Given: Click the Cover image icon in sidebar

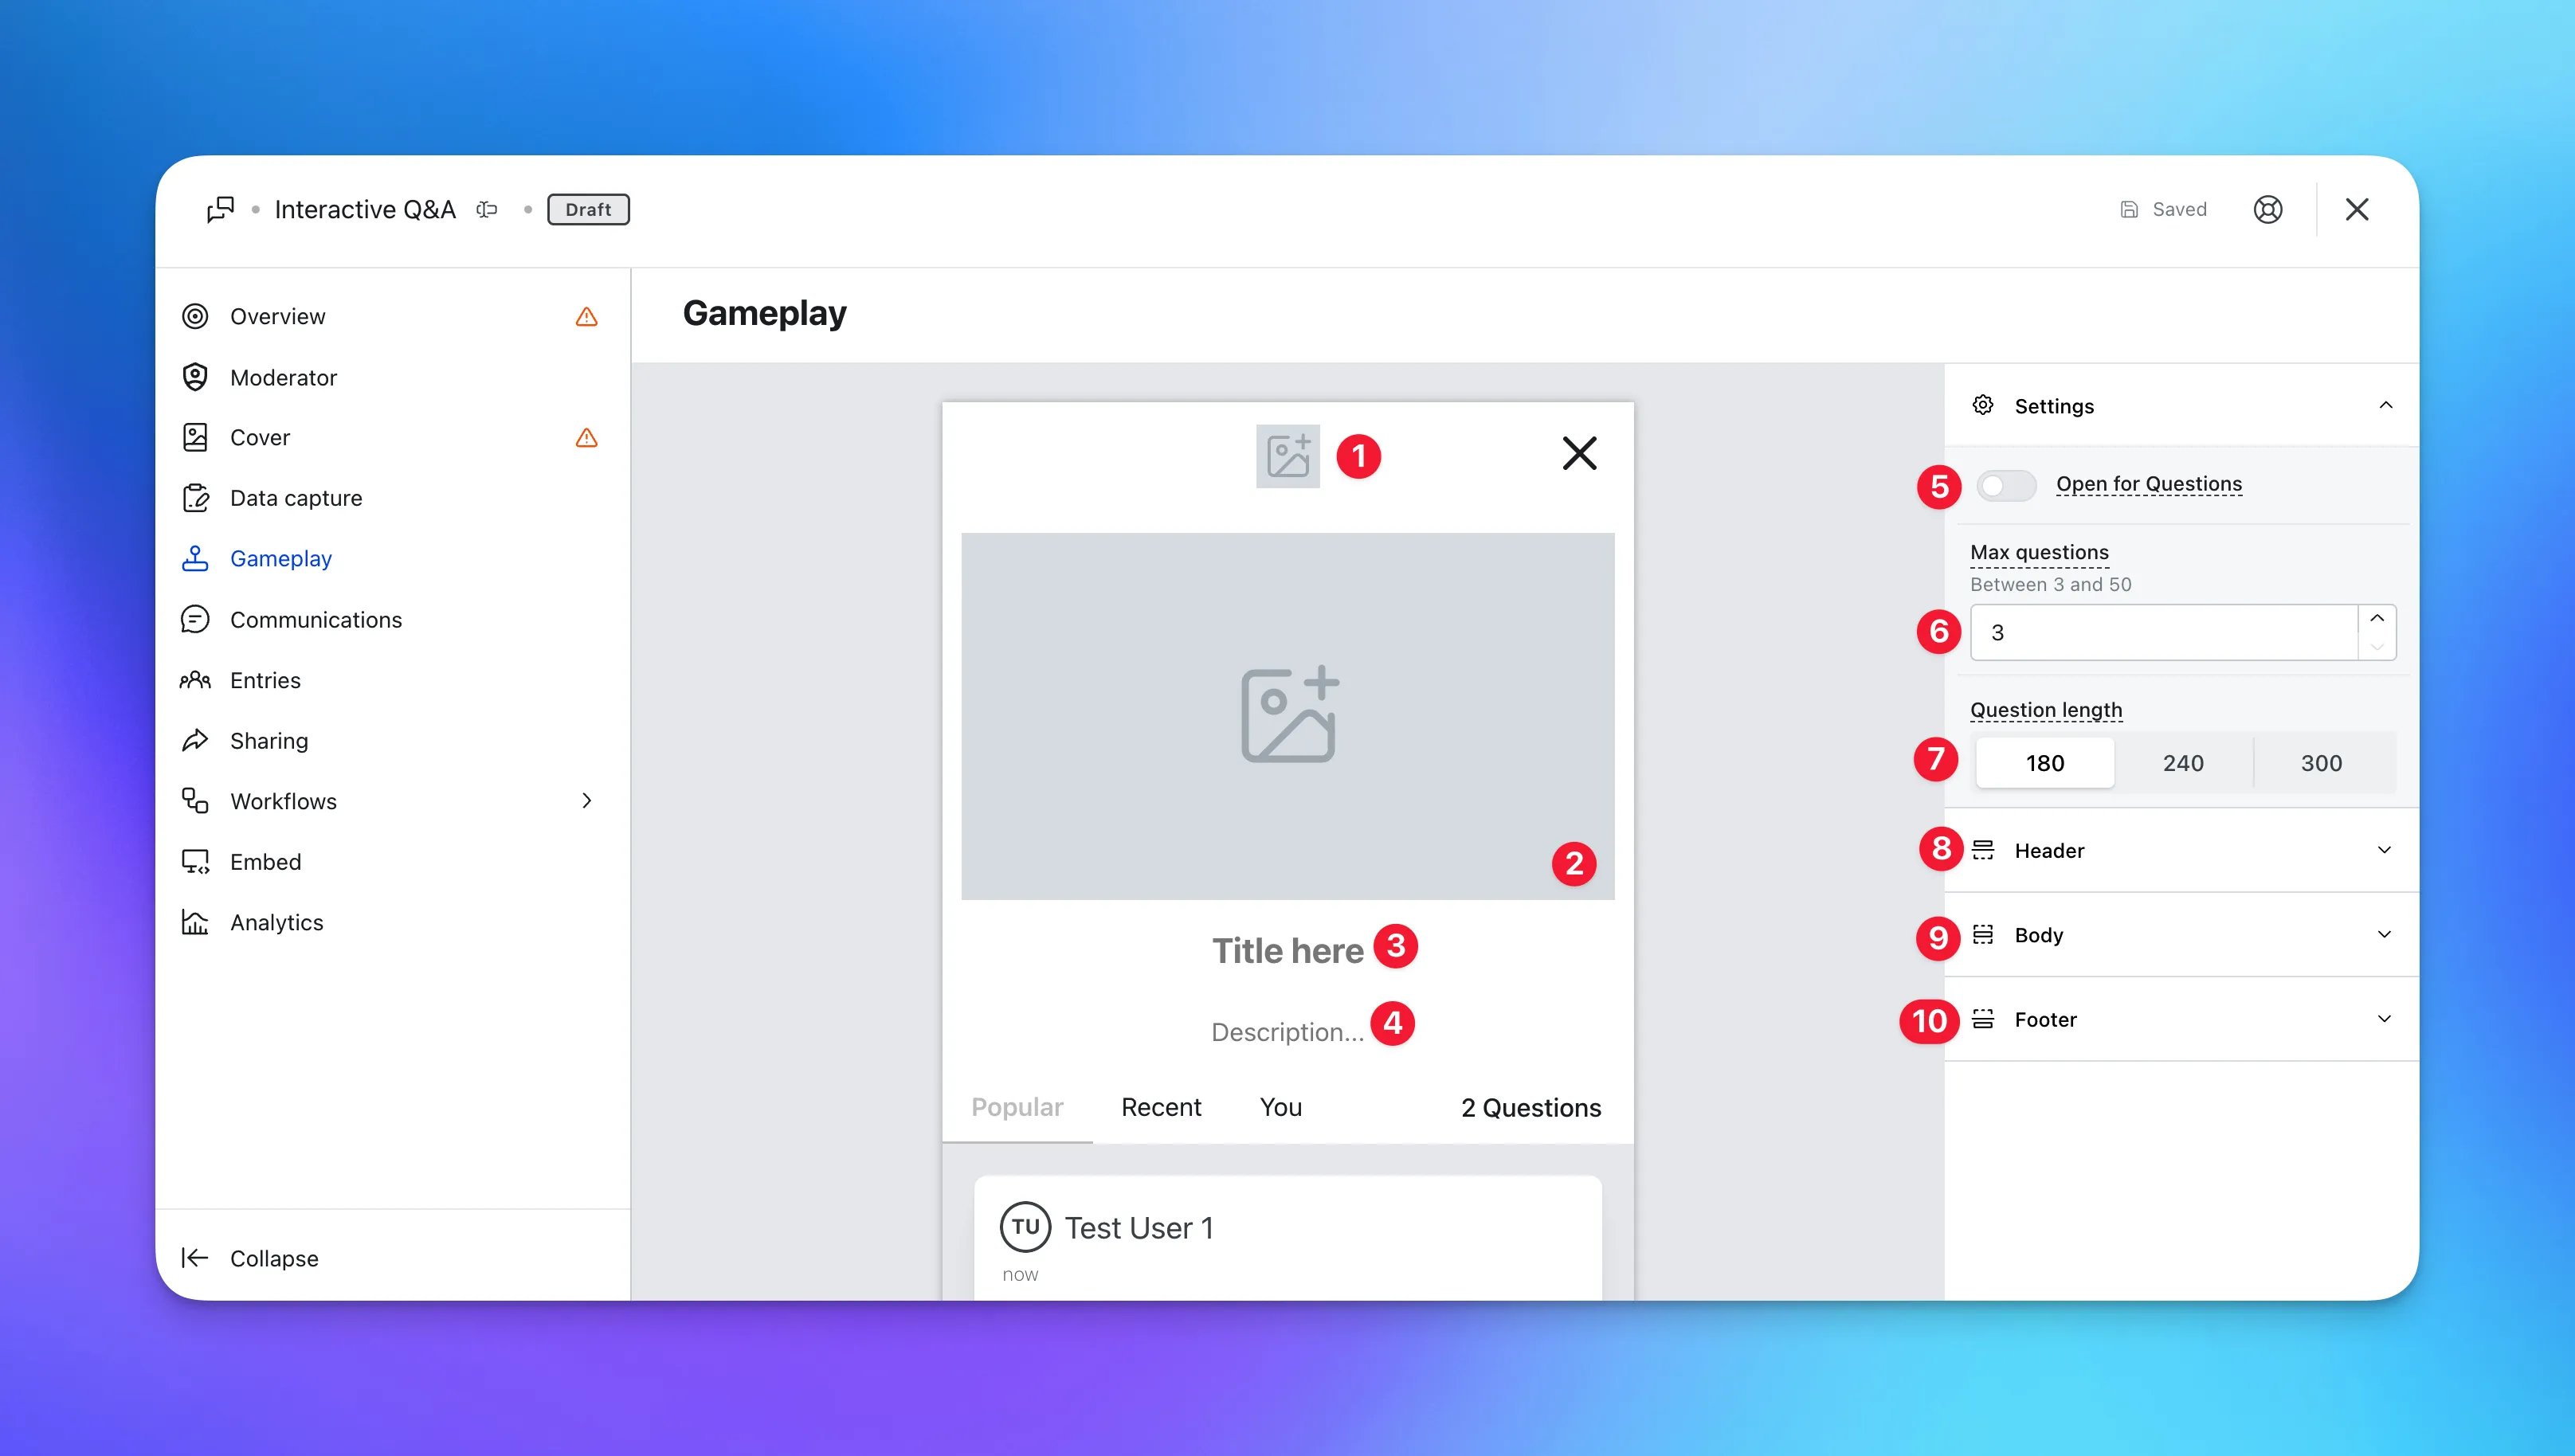Looking at the screenshot, I should [195, 437].
